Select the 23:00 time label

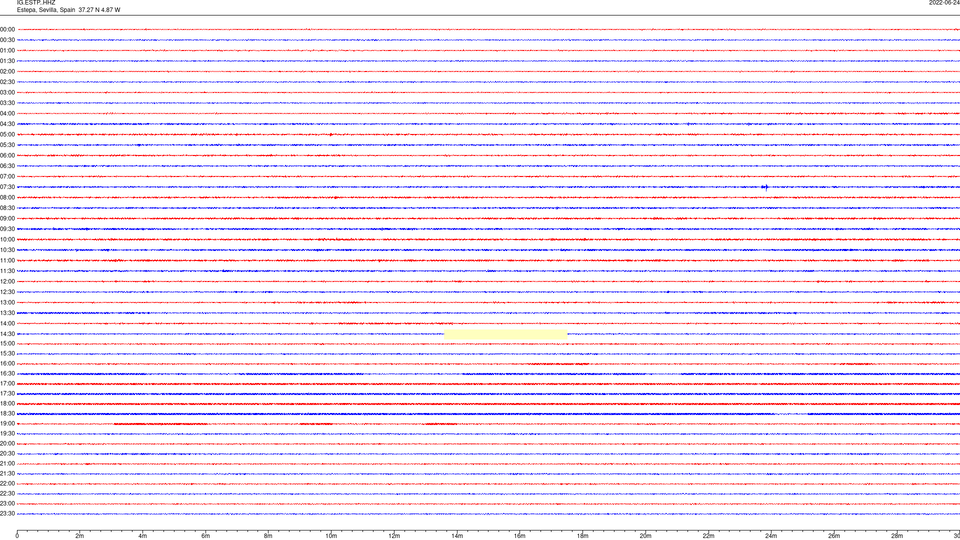coord(7,504)
